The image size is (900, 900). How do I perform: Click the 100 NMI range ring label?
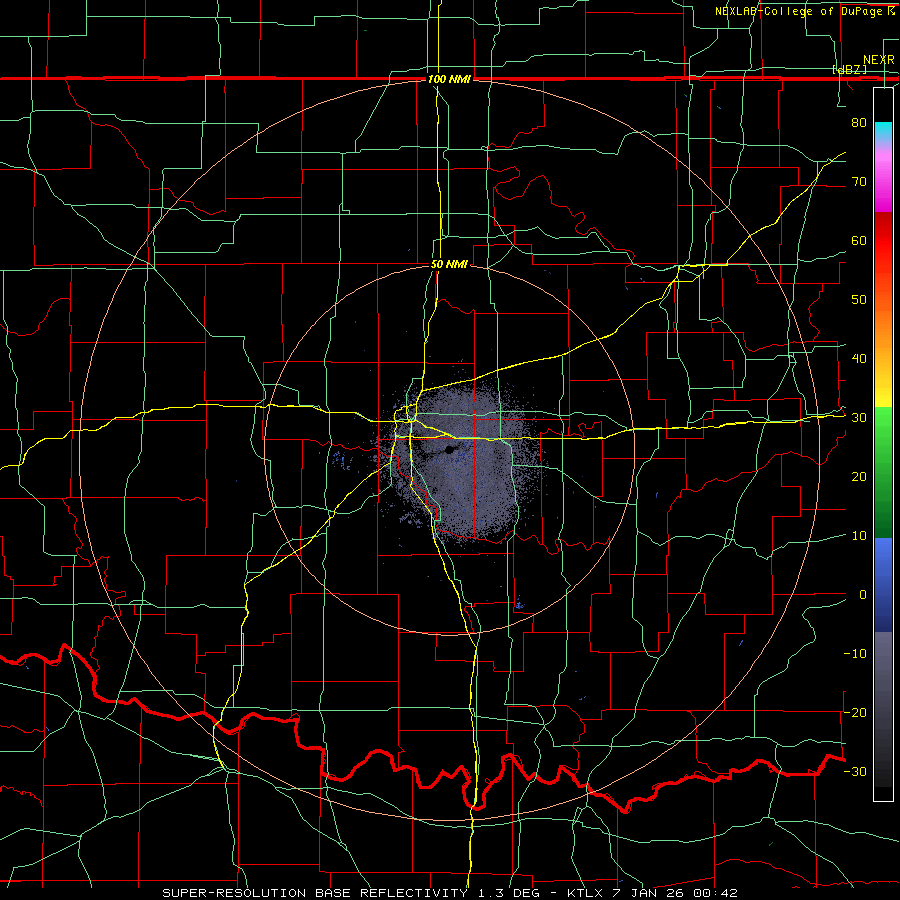(449, 79)
